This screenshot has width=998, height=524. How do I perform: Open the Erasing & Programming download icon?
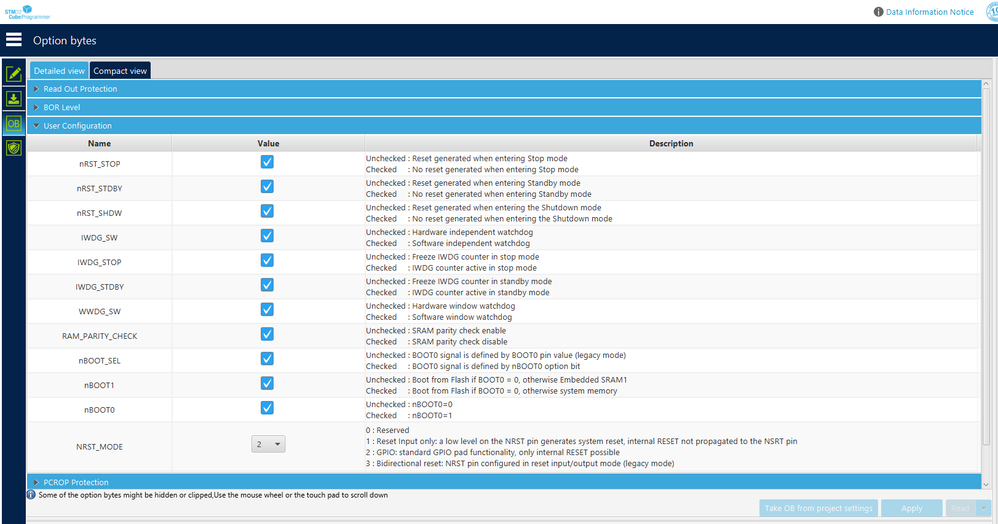click(13, 99)
